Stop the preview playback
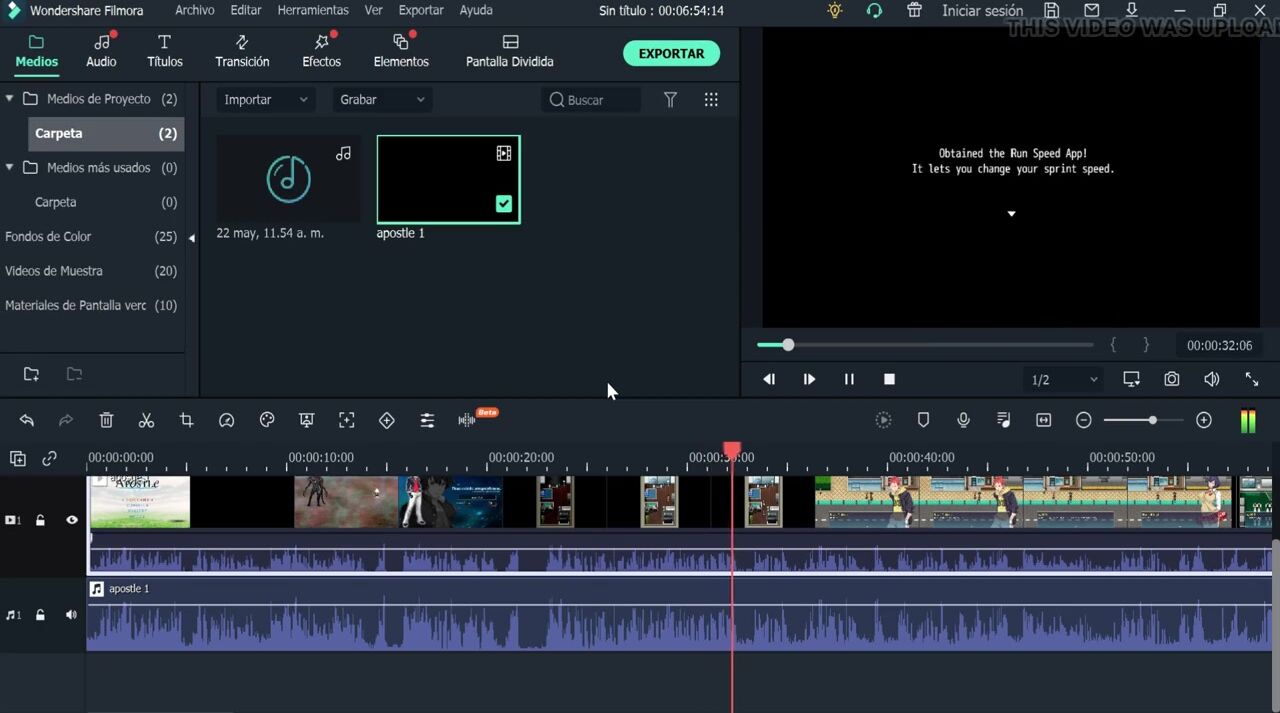This screenshot has width=1280, height=713. pos(889,379)
